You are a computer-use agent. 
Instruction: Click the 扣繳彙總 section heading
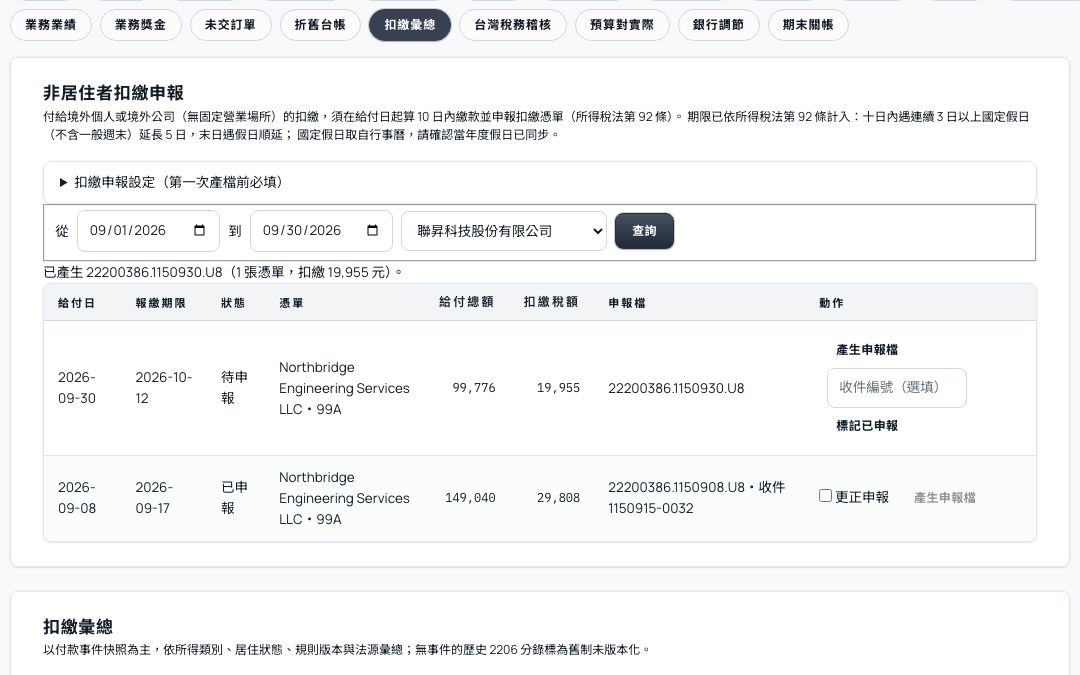coord(78,627)
